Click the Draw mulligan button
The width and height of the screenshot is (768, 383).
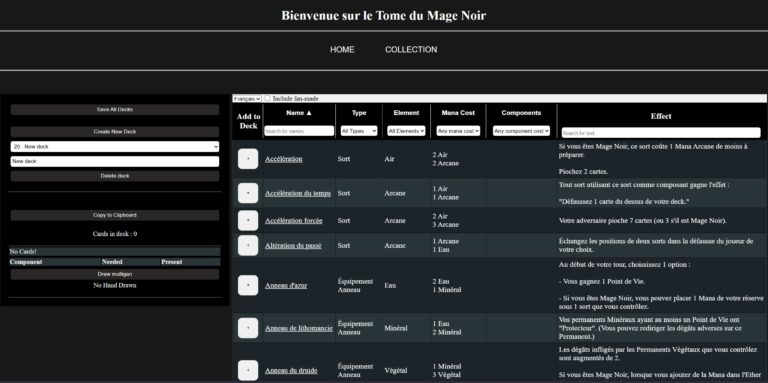(115, 274)
